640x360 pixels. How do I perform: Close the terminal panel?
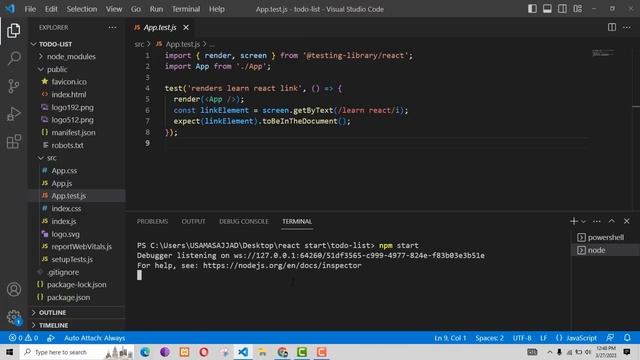(627, 221)
